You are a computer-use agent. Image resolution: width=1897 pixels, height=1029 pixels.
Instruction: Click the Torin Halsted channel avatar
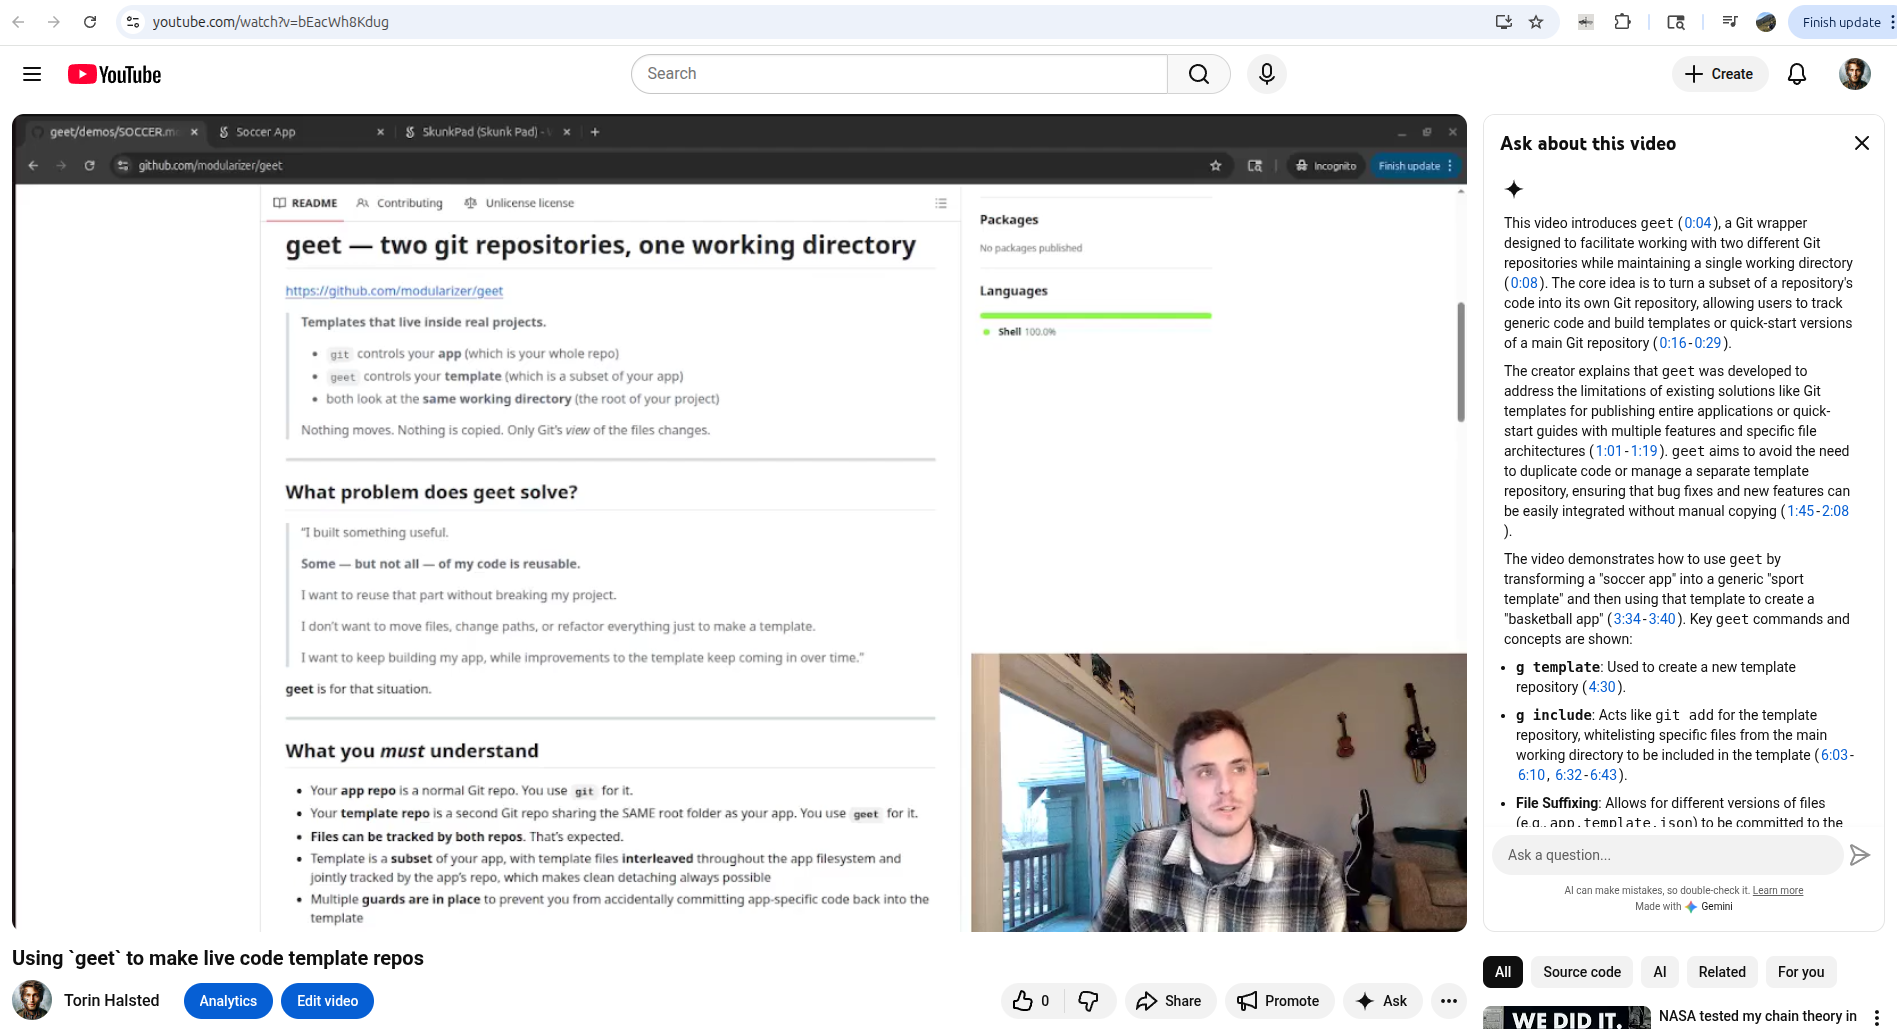[x=32, y=1001]
